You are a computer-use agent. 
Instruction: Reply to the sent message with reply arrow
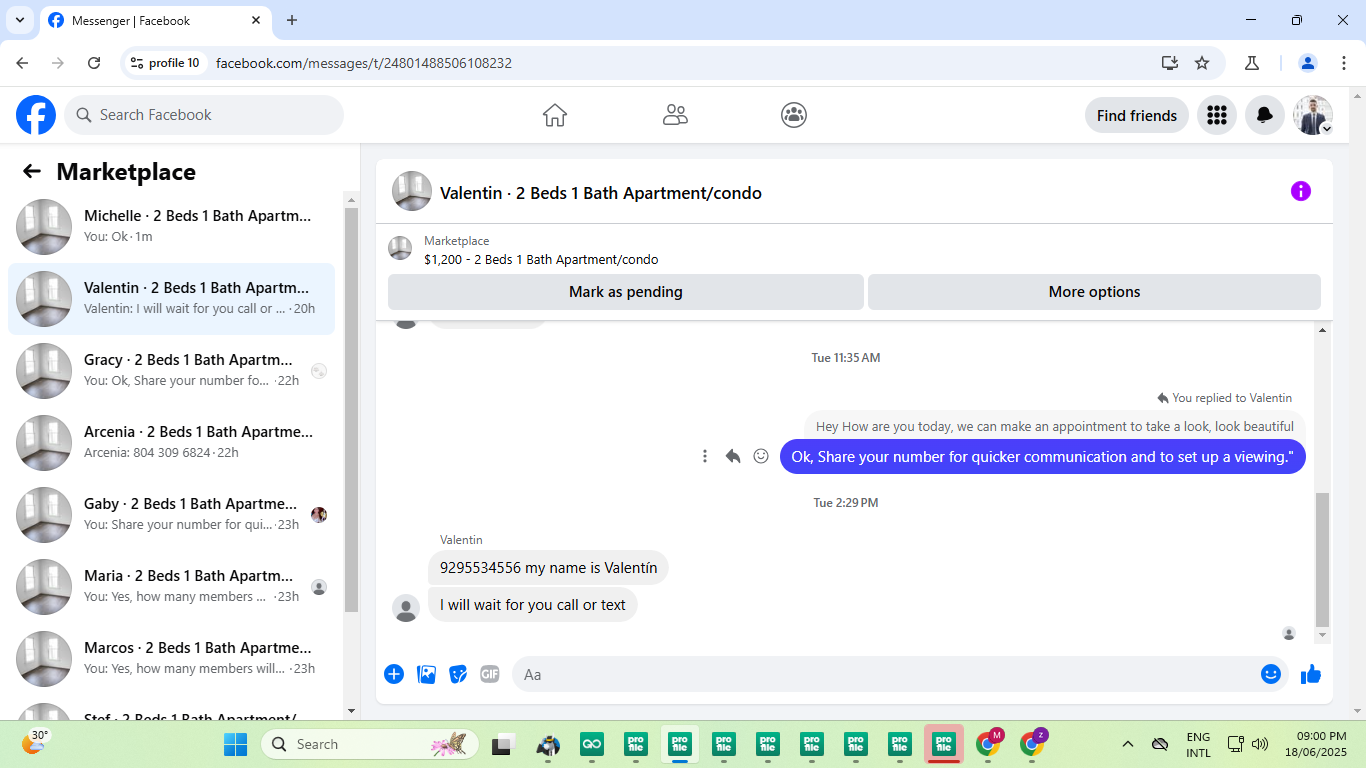click(733, 456)
